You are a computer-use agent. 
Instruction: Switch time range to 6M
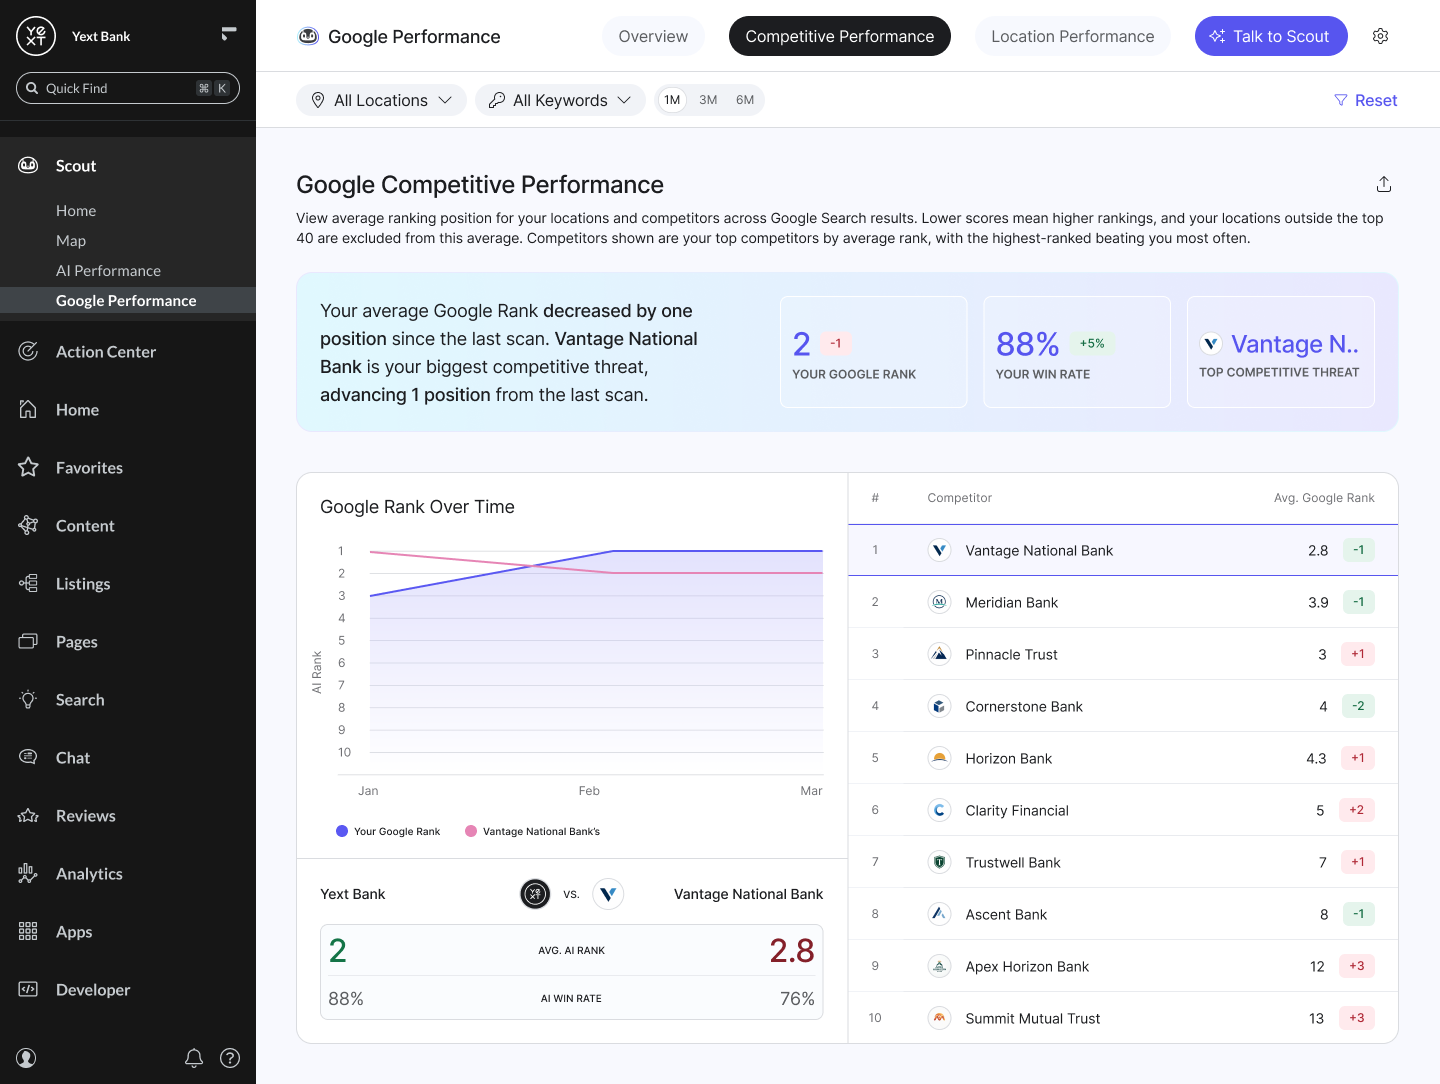(745, 100)
